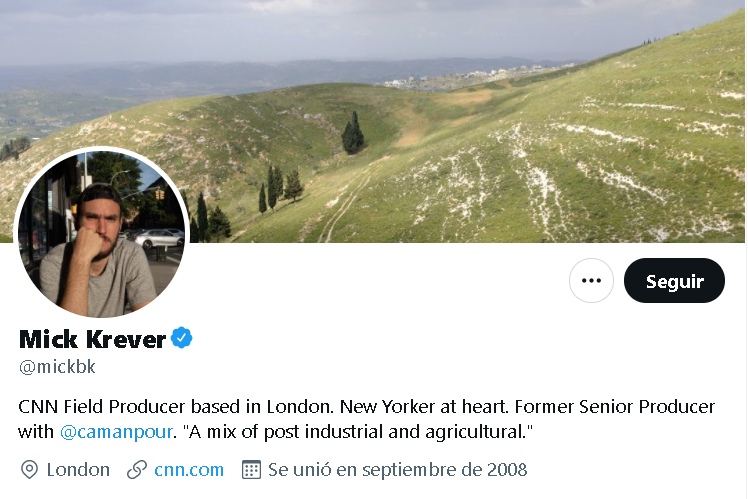Image resolution: width=748 pixels, height=499 pixels.
Task: Visit the cnn.com website link
Action: [189, 469]
